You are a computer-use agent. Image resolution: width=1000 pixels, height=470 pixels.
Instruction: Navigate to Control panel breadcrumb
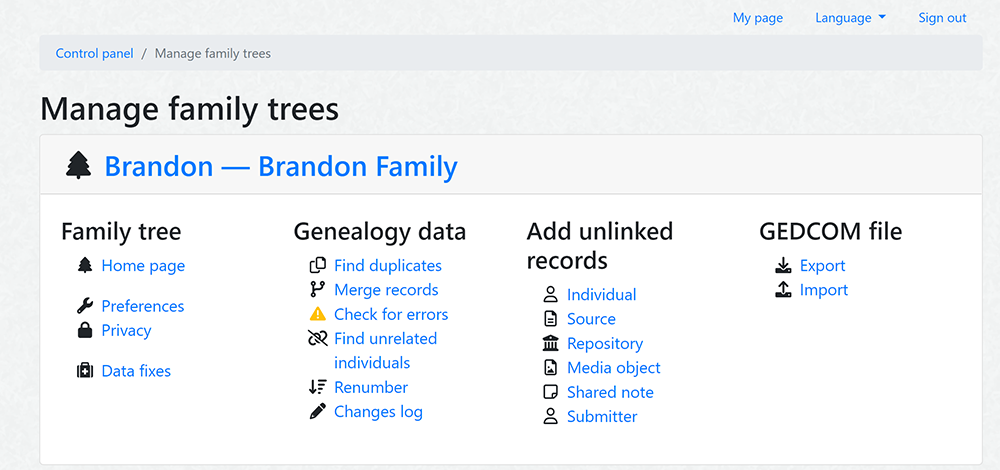(x=94, y=54)
